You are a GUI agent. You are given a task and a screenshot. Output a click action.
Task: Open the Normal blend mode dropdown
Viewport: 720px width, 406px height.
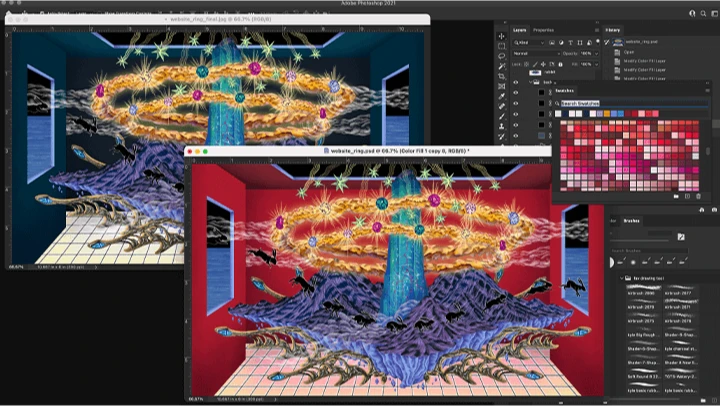pyautogui.click(x=536, y=53)
